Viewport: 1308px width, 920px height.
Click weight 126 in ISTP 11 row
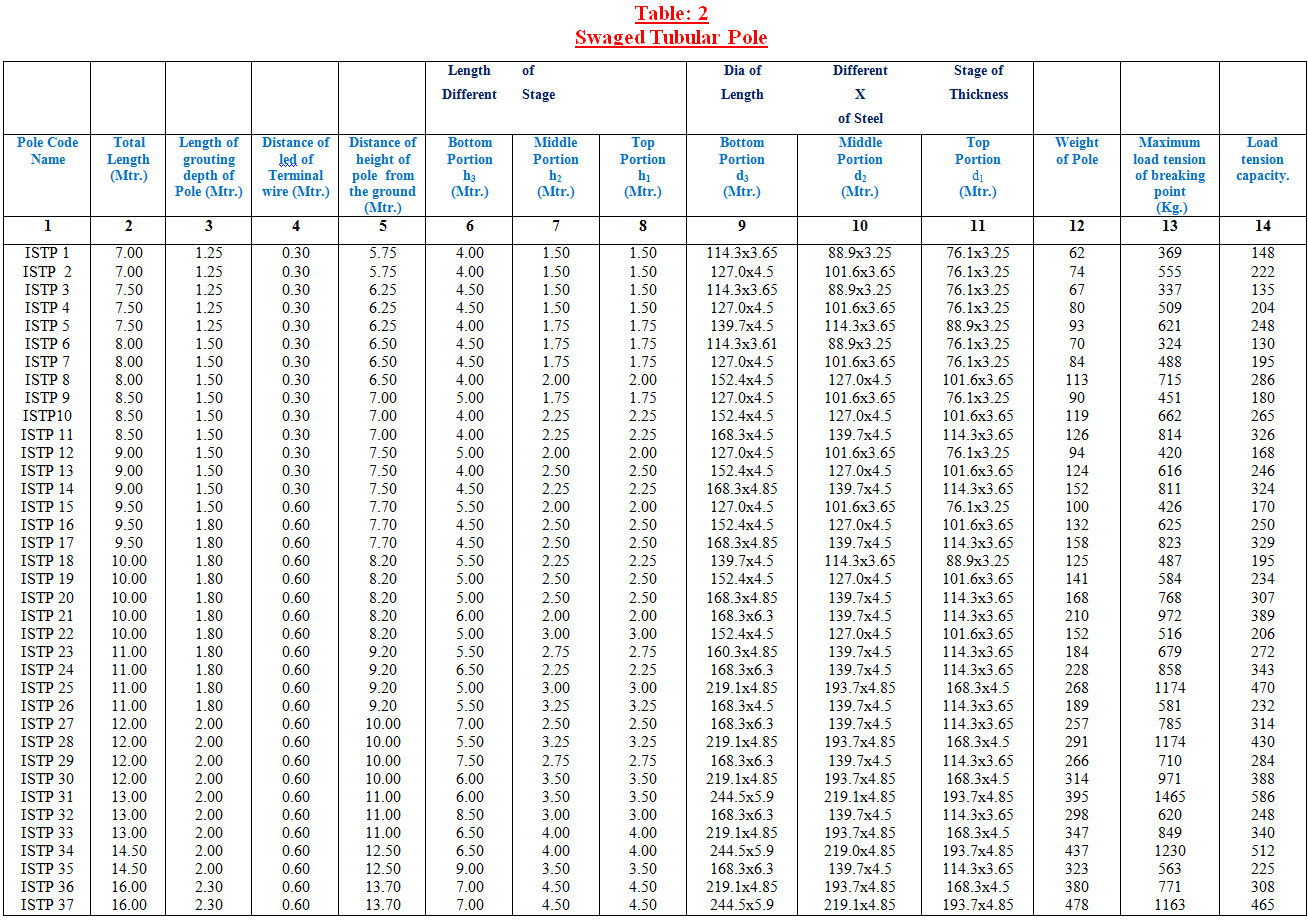pyautogui.click(x=1077, y=435)
